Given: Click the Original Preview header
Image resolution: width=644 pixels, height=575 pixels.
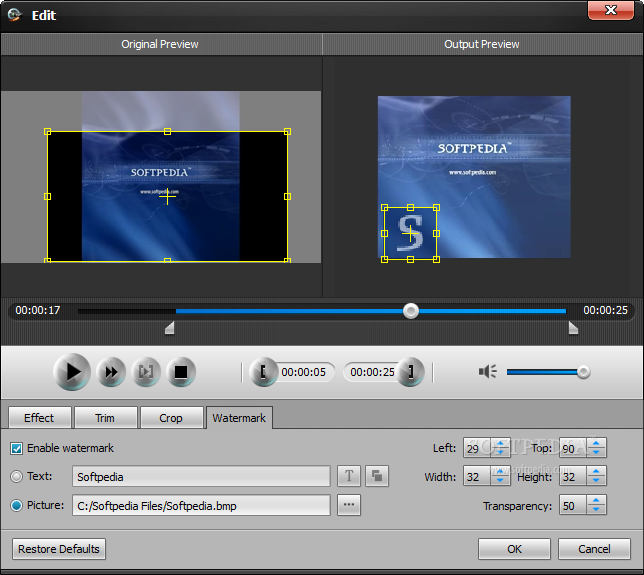Looking at the screenshot, I should (160, 44).
